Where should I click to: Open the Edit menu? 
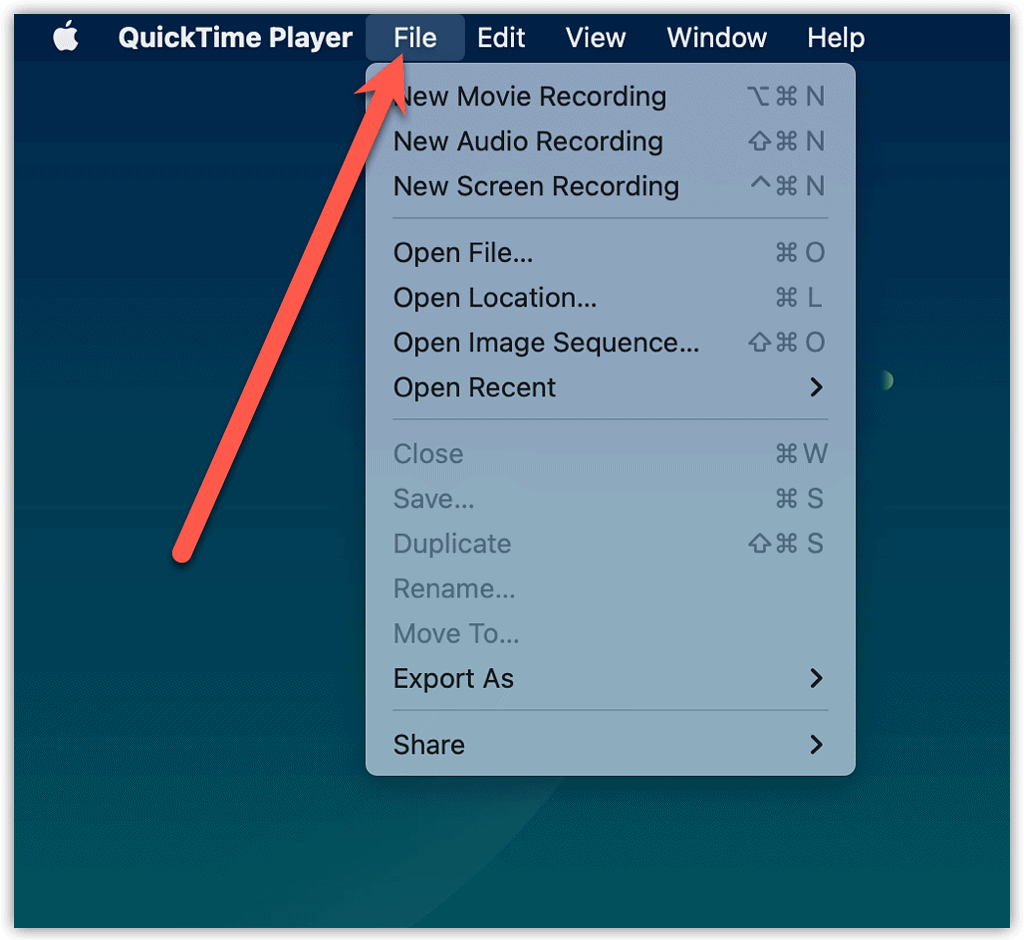coord(500,37)
